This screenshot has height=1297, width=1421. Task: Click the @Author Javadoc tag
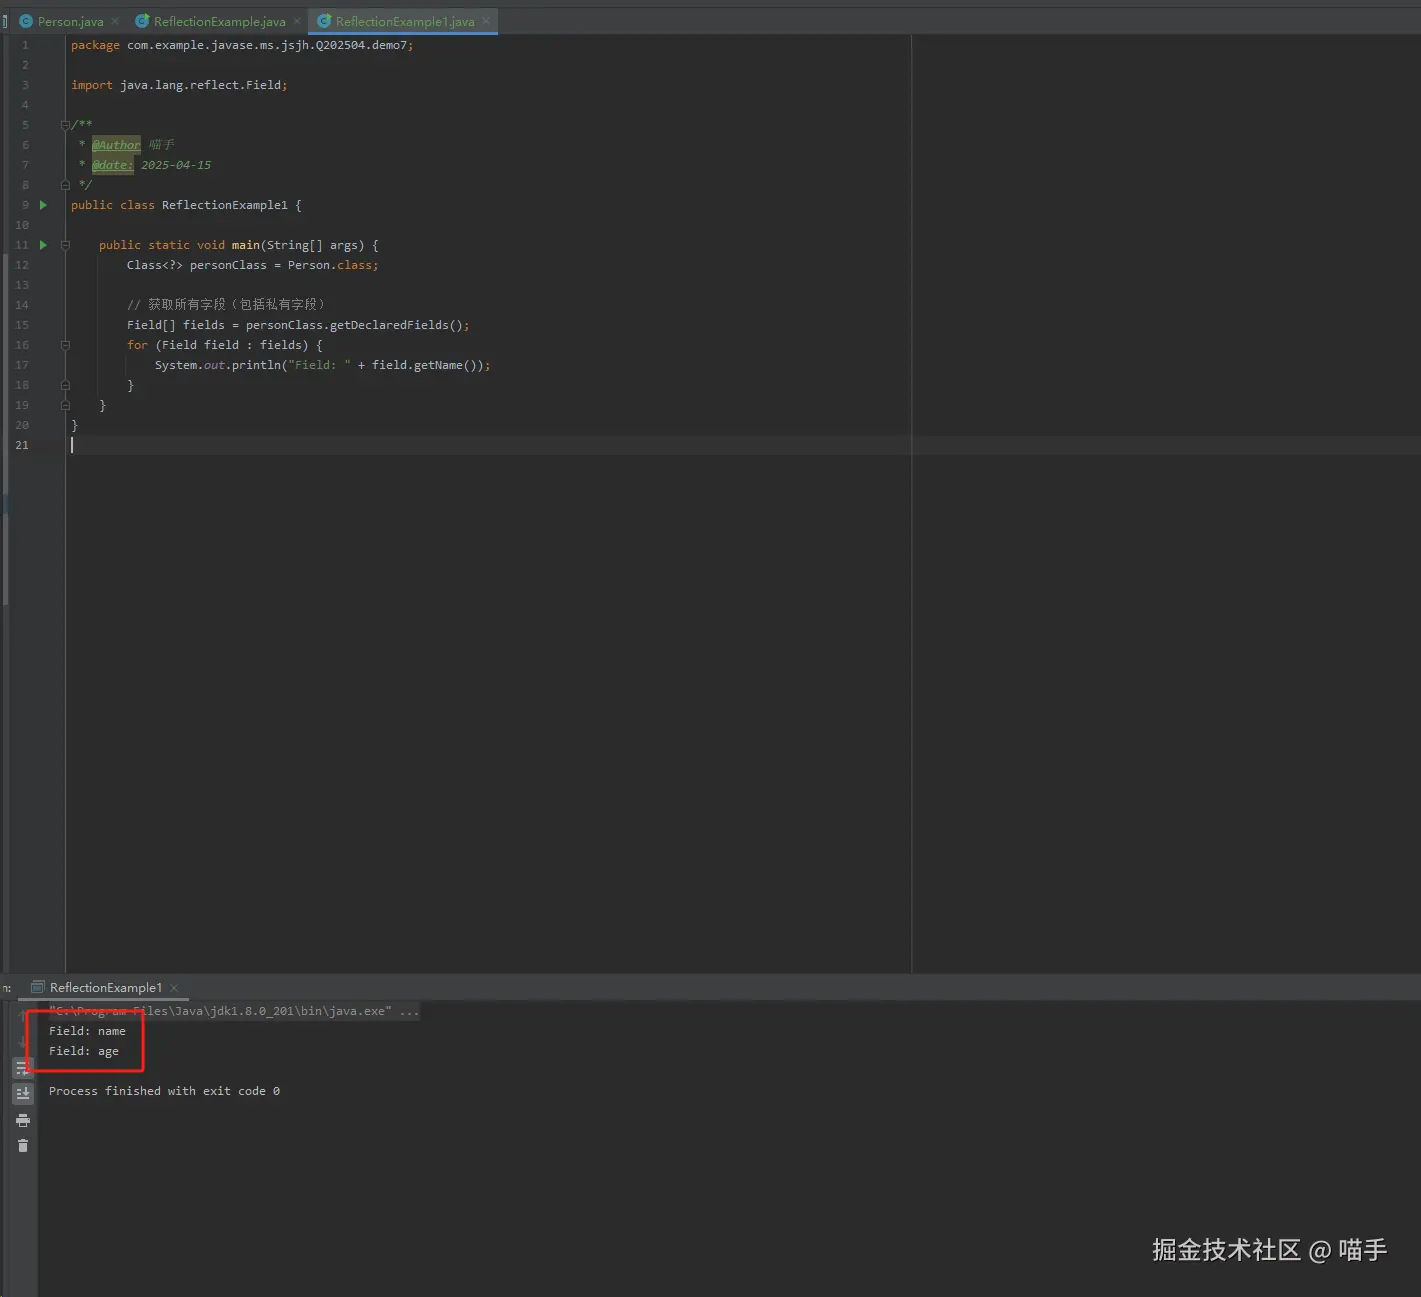click(x=116, y=145)
